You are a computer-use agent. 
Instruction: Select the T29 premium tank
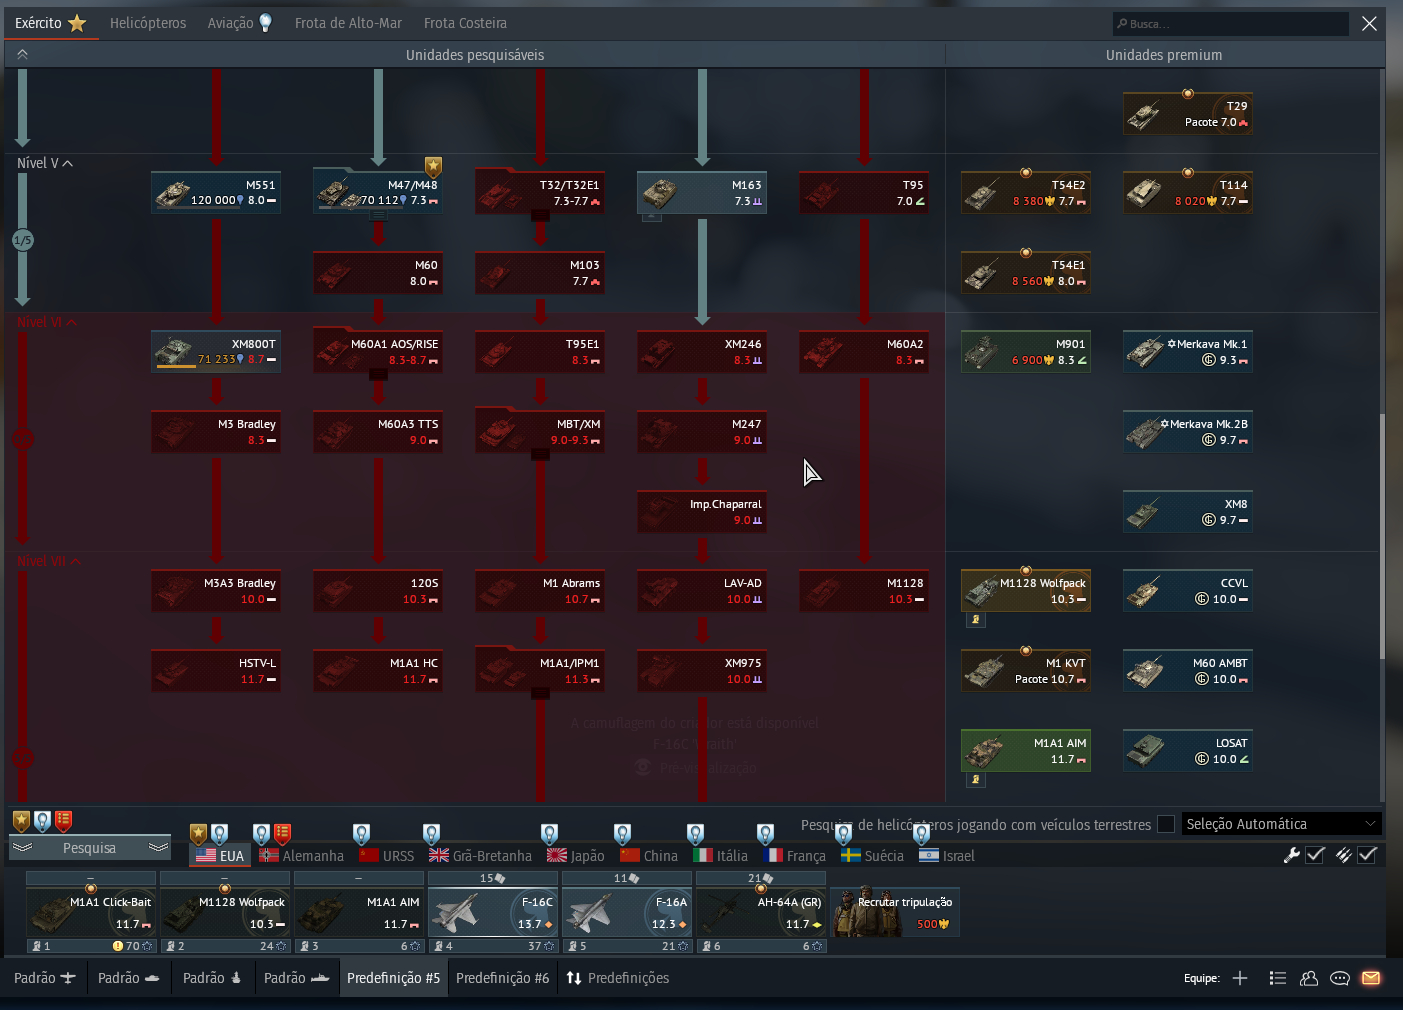pos(1188,113)
